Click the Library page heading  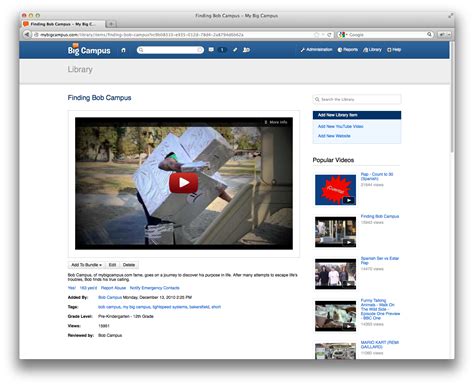coord(80,69)
